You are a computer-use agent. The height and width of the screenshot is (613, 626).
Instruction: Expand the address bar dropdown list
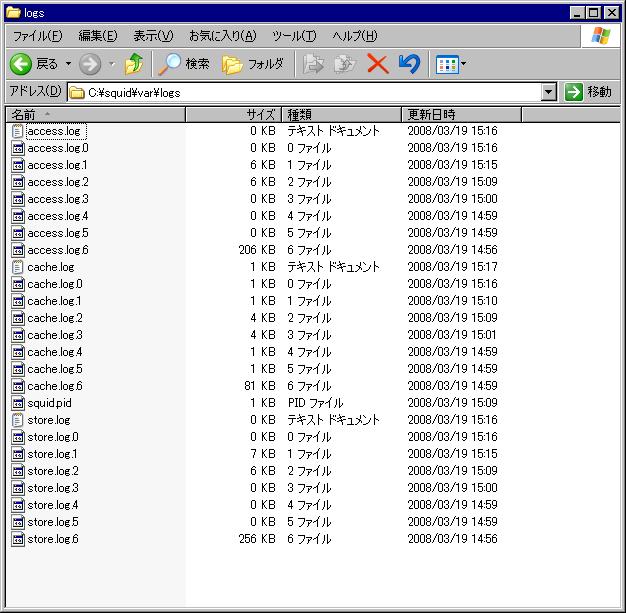[549, 93]
